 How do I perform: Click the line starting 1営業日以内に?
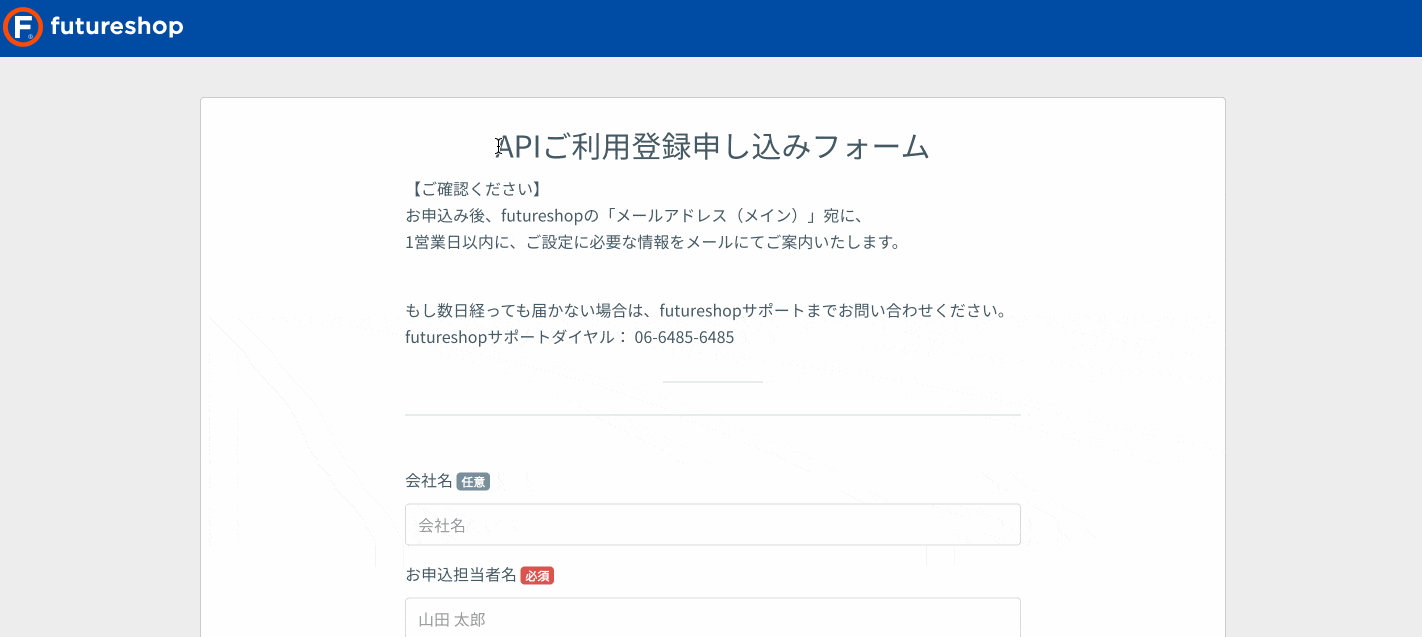click(653, 242)
